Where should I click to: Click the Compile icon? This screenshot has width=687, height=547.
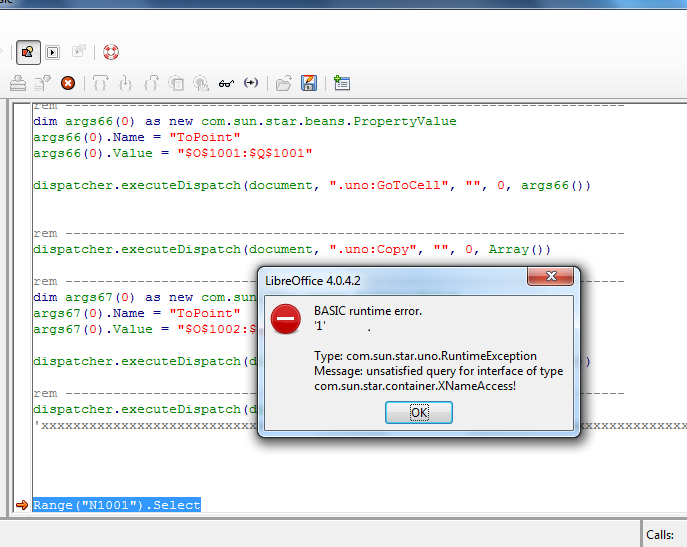click(x=18, y=83)
